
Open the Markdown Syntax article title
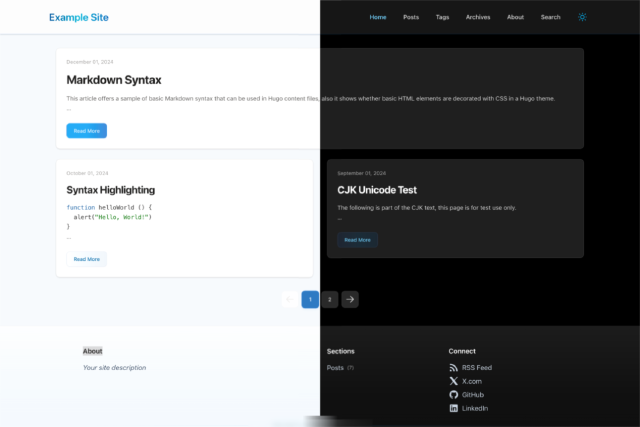[x=114, y=79]
